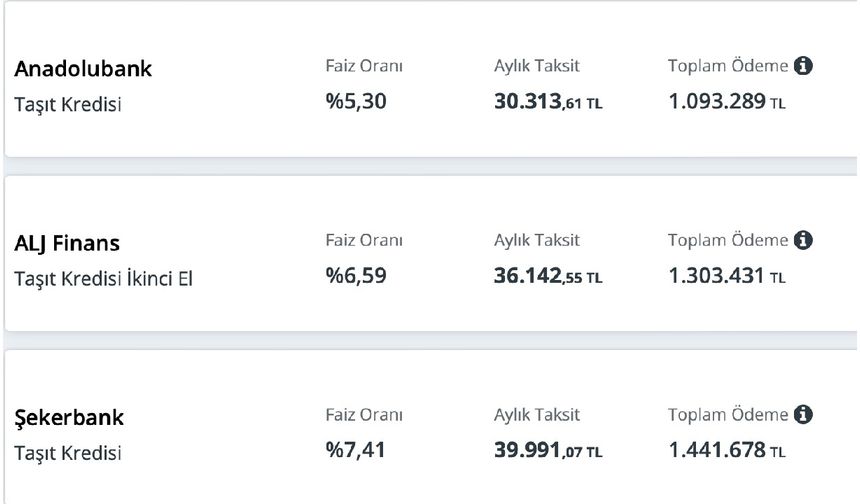Screen dimensions: 860x504
Task: Click the 39.991,07 TL monthly installment
Action: (548, 450)
